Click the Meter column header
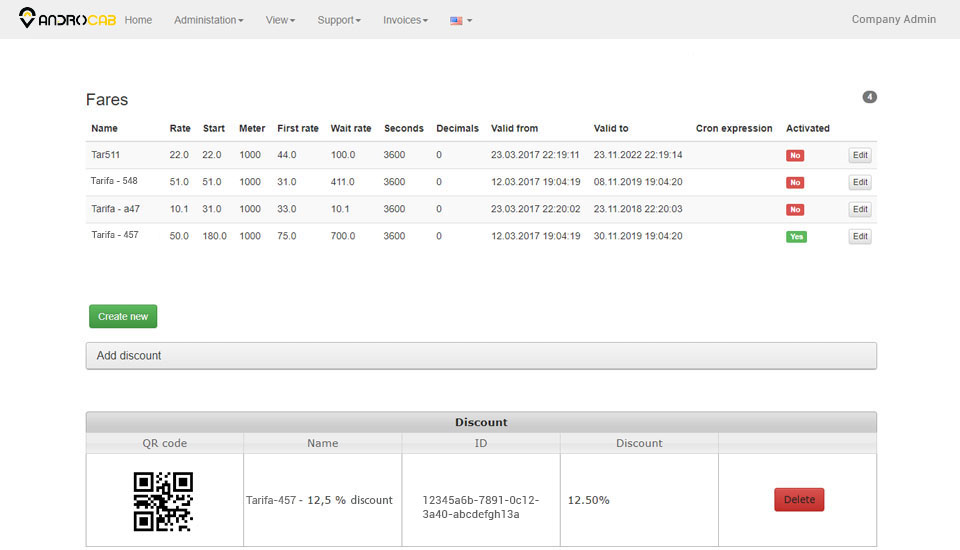960x550 pixels. click(252, 128)
